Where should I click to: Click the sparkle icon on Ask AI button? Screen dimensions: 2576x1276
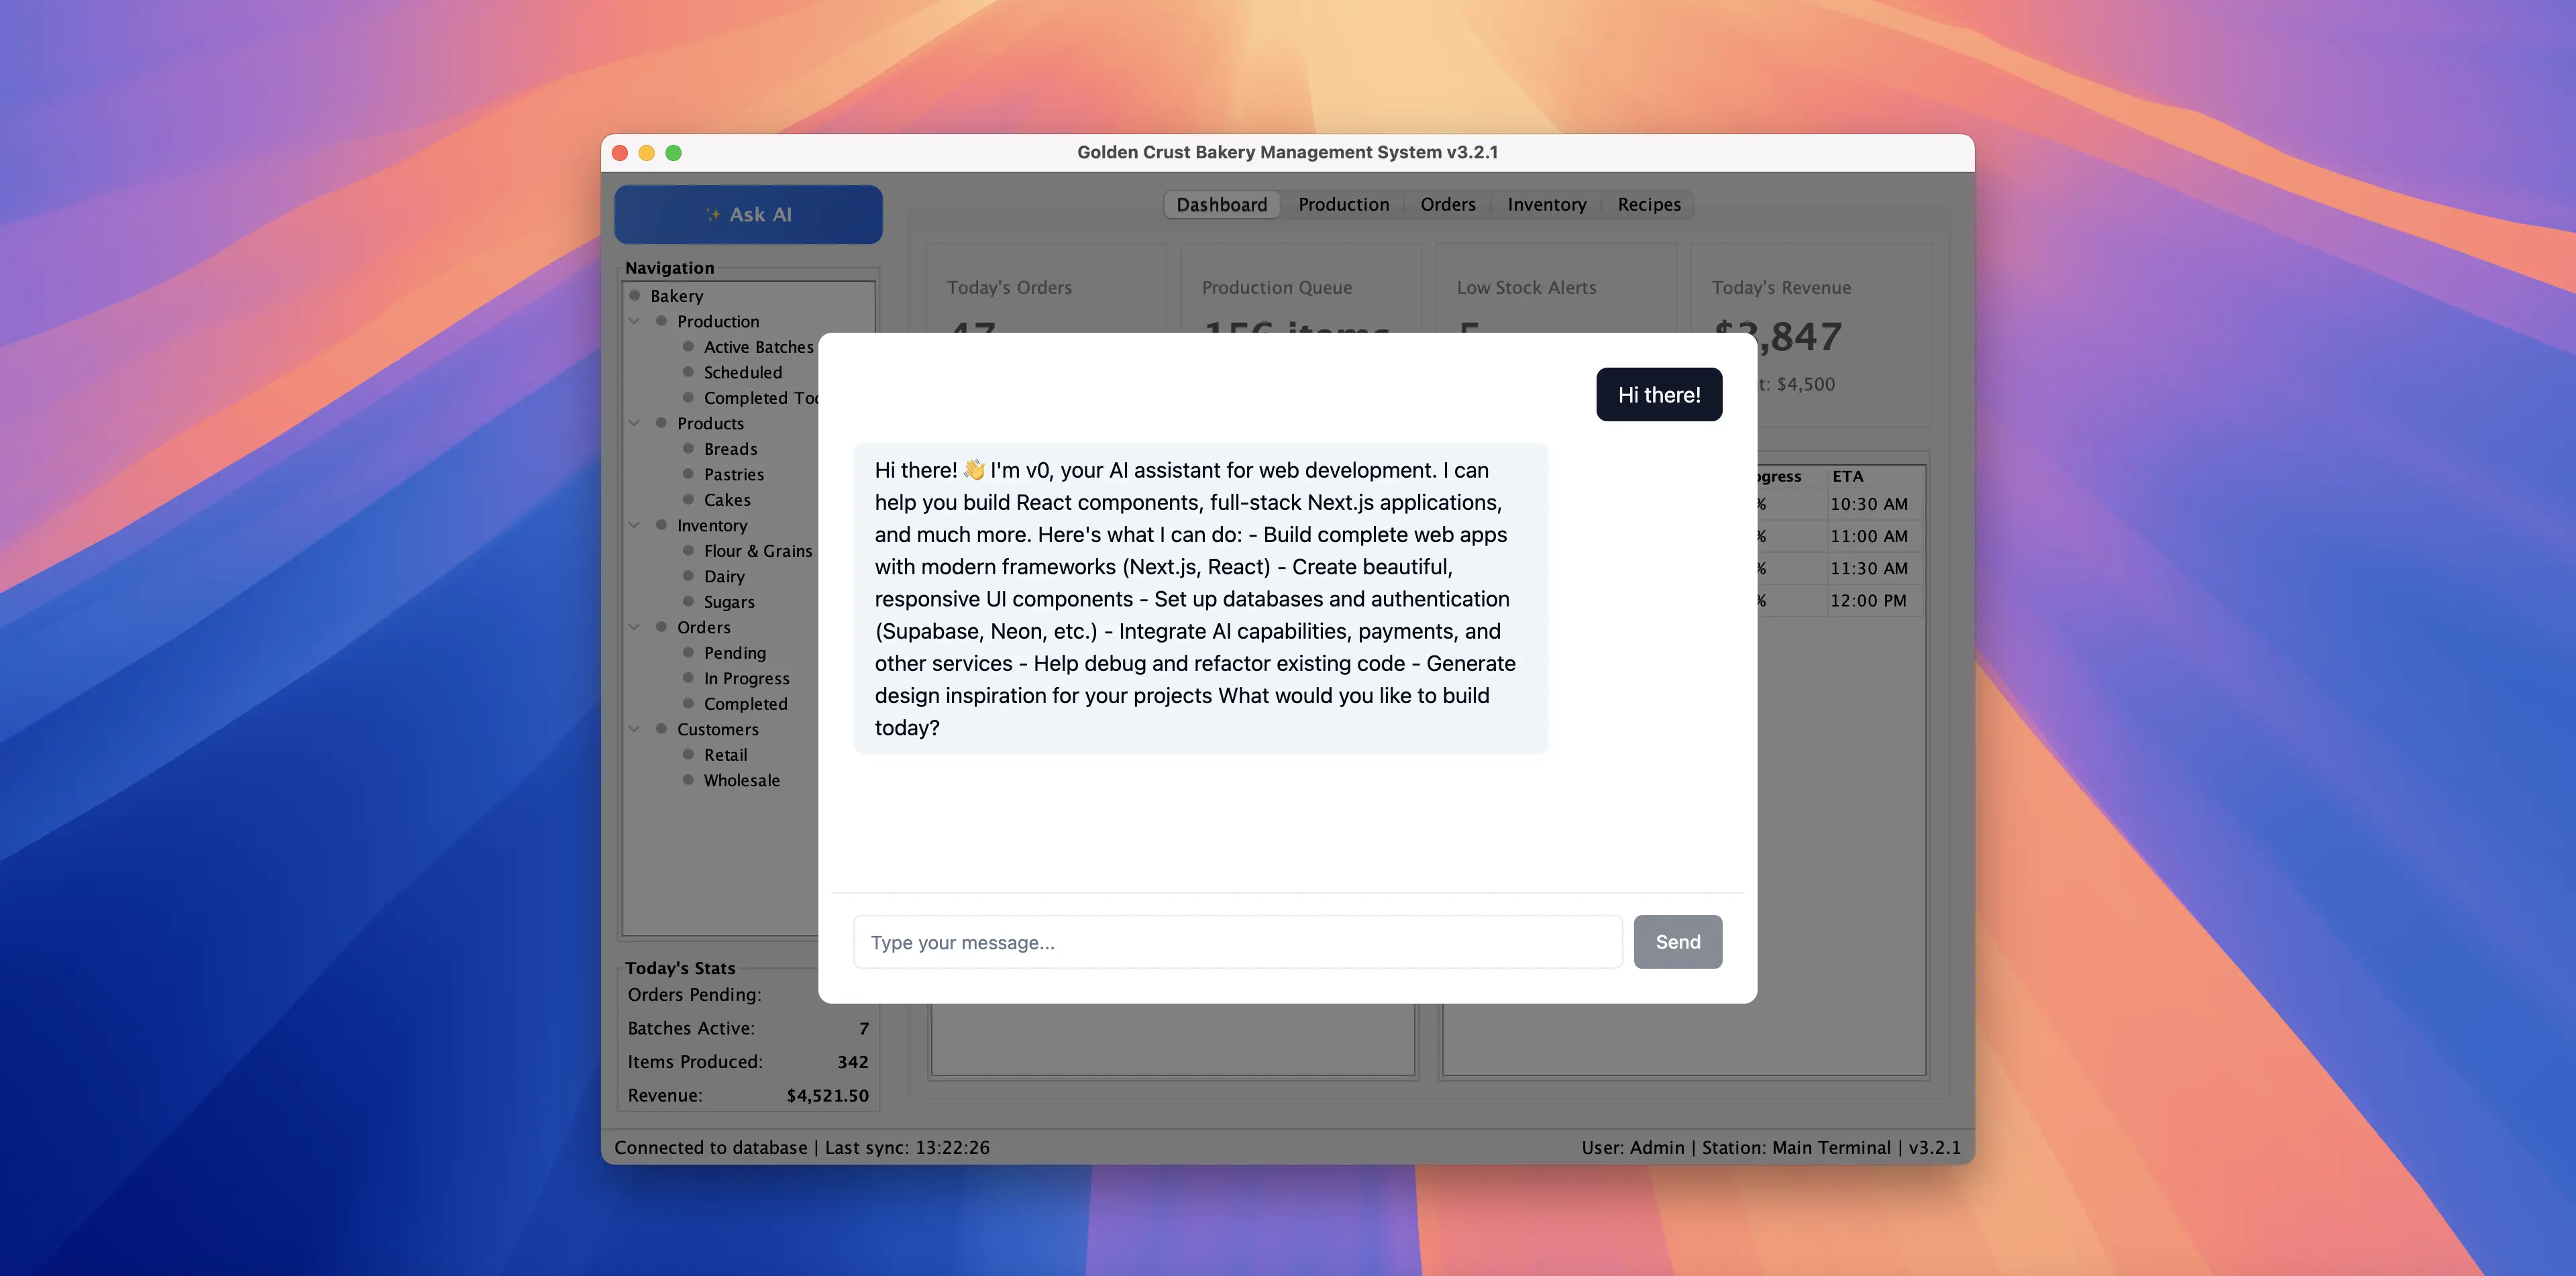pos(714,214)
